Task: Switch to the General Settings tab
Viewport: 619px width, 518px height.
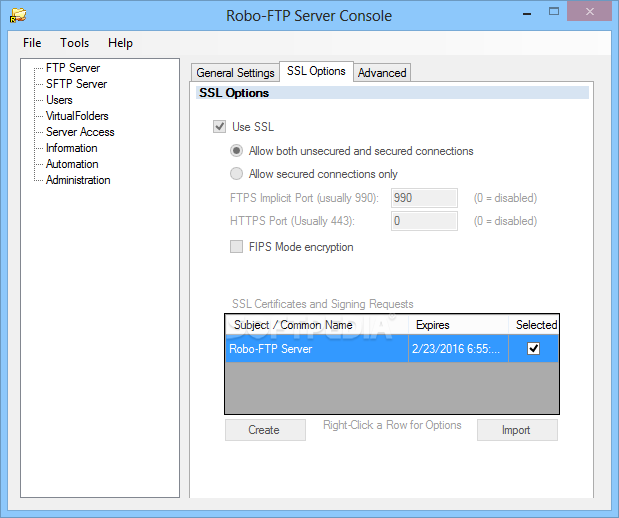Action: pyautogui.click(x=235, y=73)
